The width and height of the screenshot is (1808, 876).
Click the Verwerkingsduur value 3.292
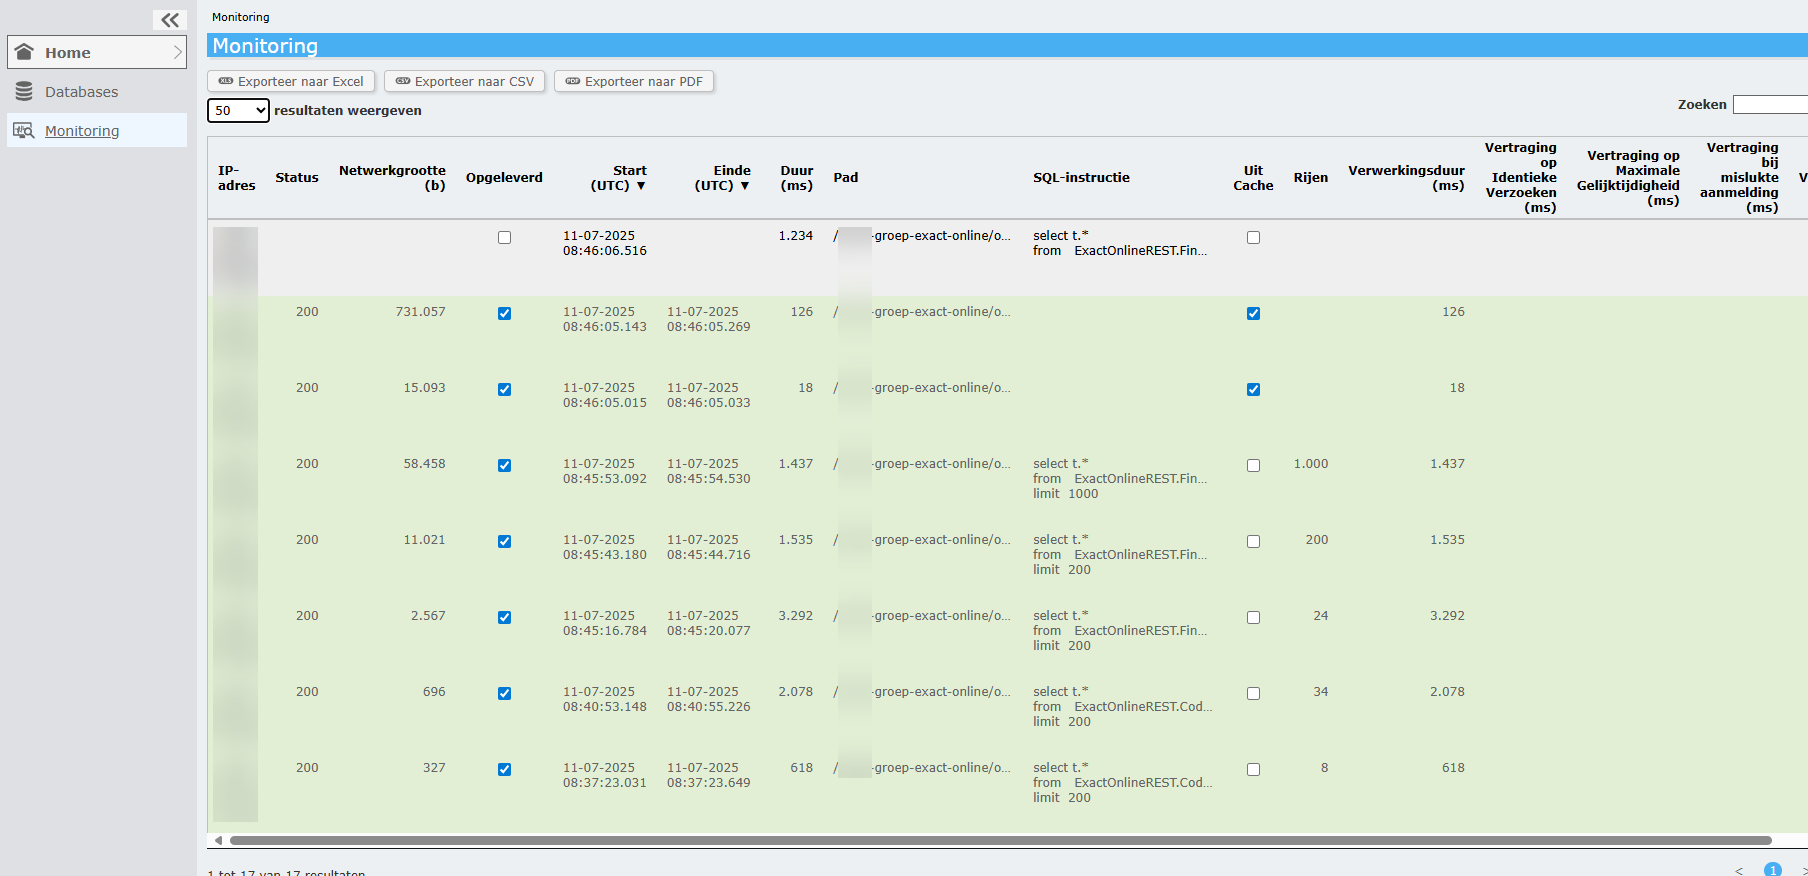tap(1447, 616)
